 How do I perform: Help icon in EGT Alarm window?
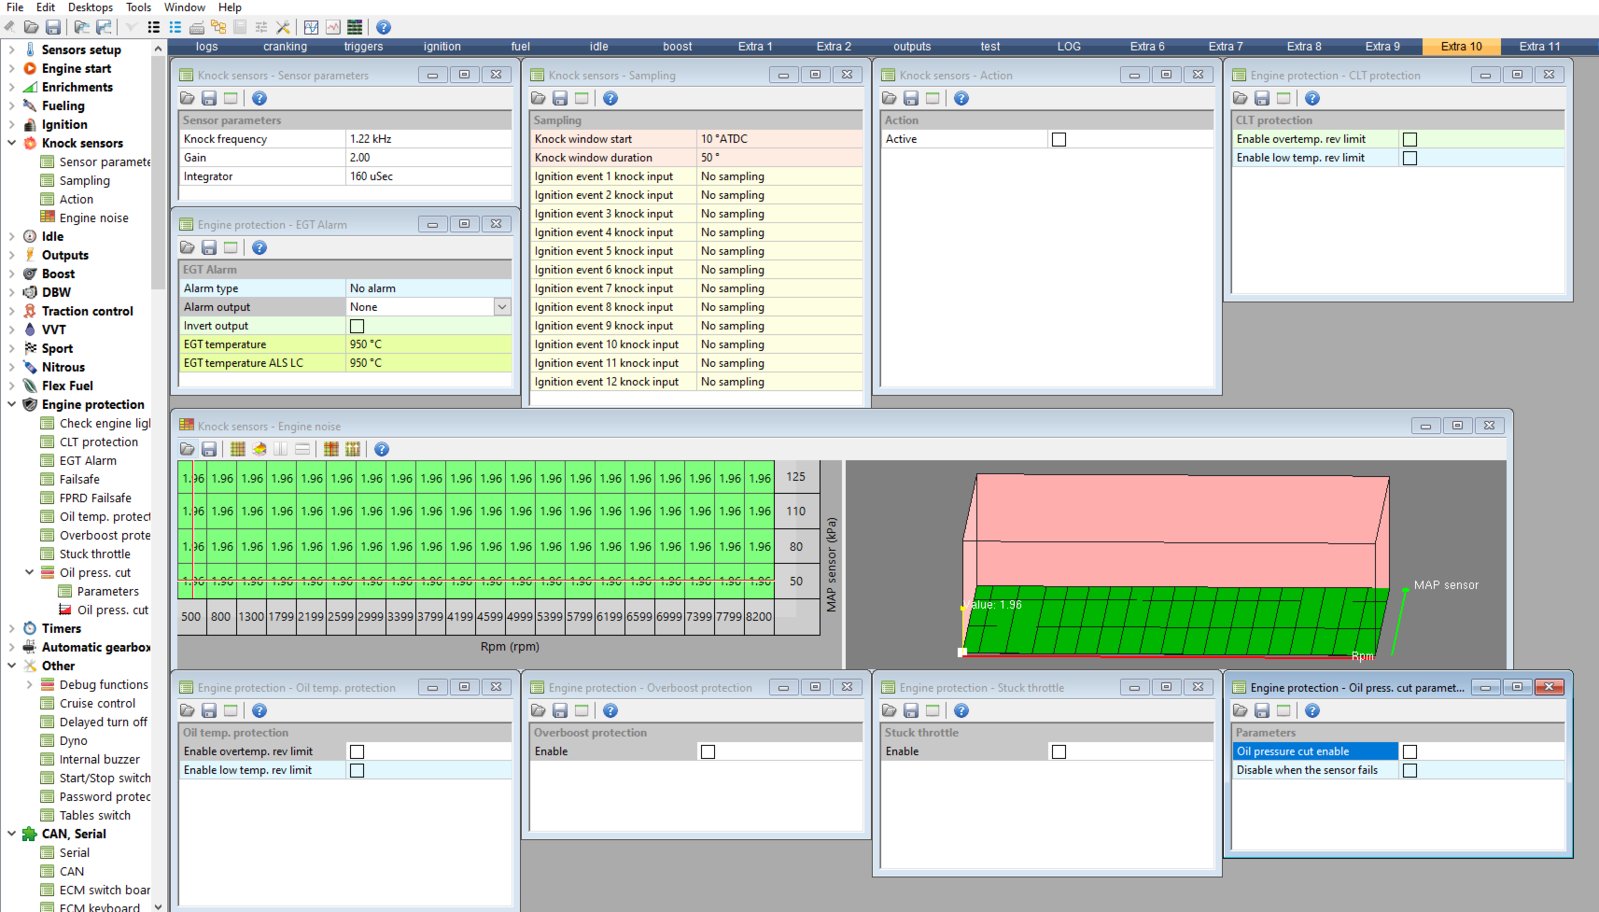259,247
